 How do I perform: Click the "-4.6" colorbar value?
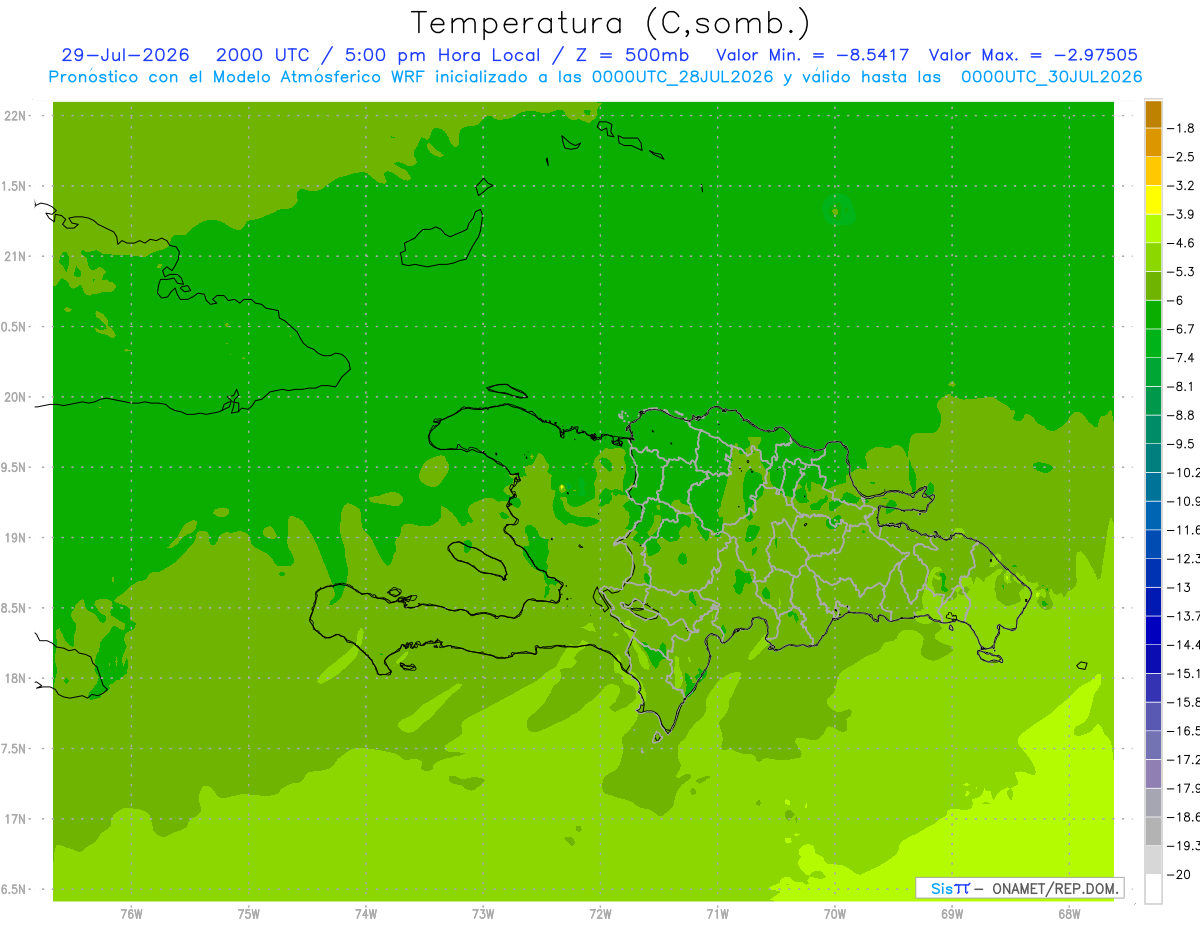(x=1182, y=243)
